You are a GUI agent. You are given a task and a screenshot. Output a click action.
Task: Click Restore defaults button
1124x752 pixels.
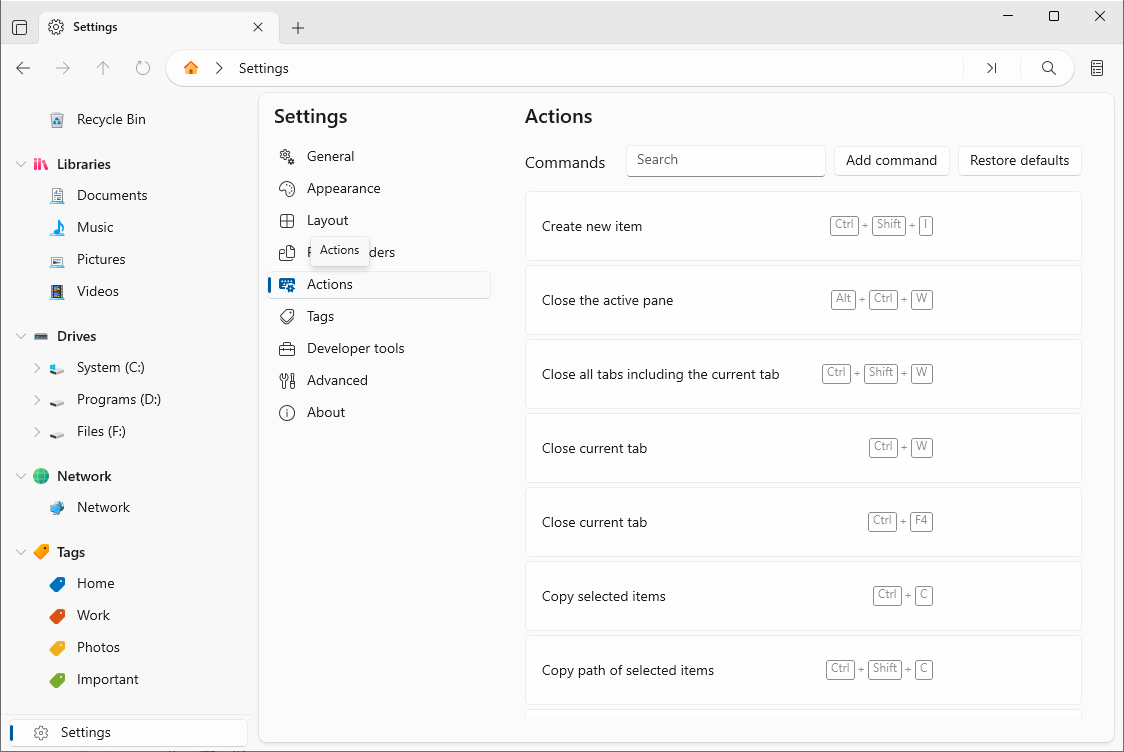1019,161
